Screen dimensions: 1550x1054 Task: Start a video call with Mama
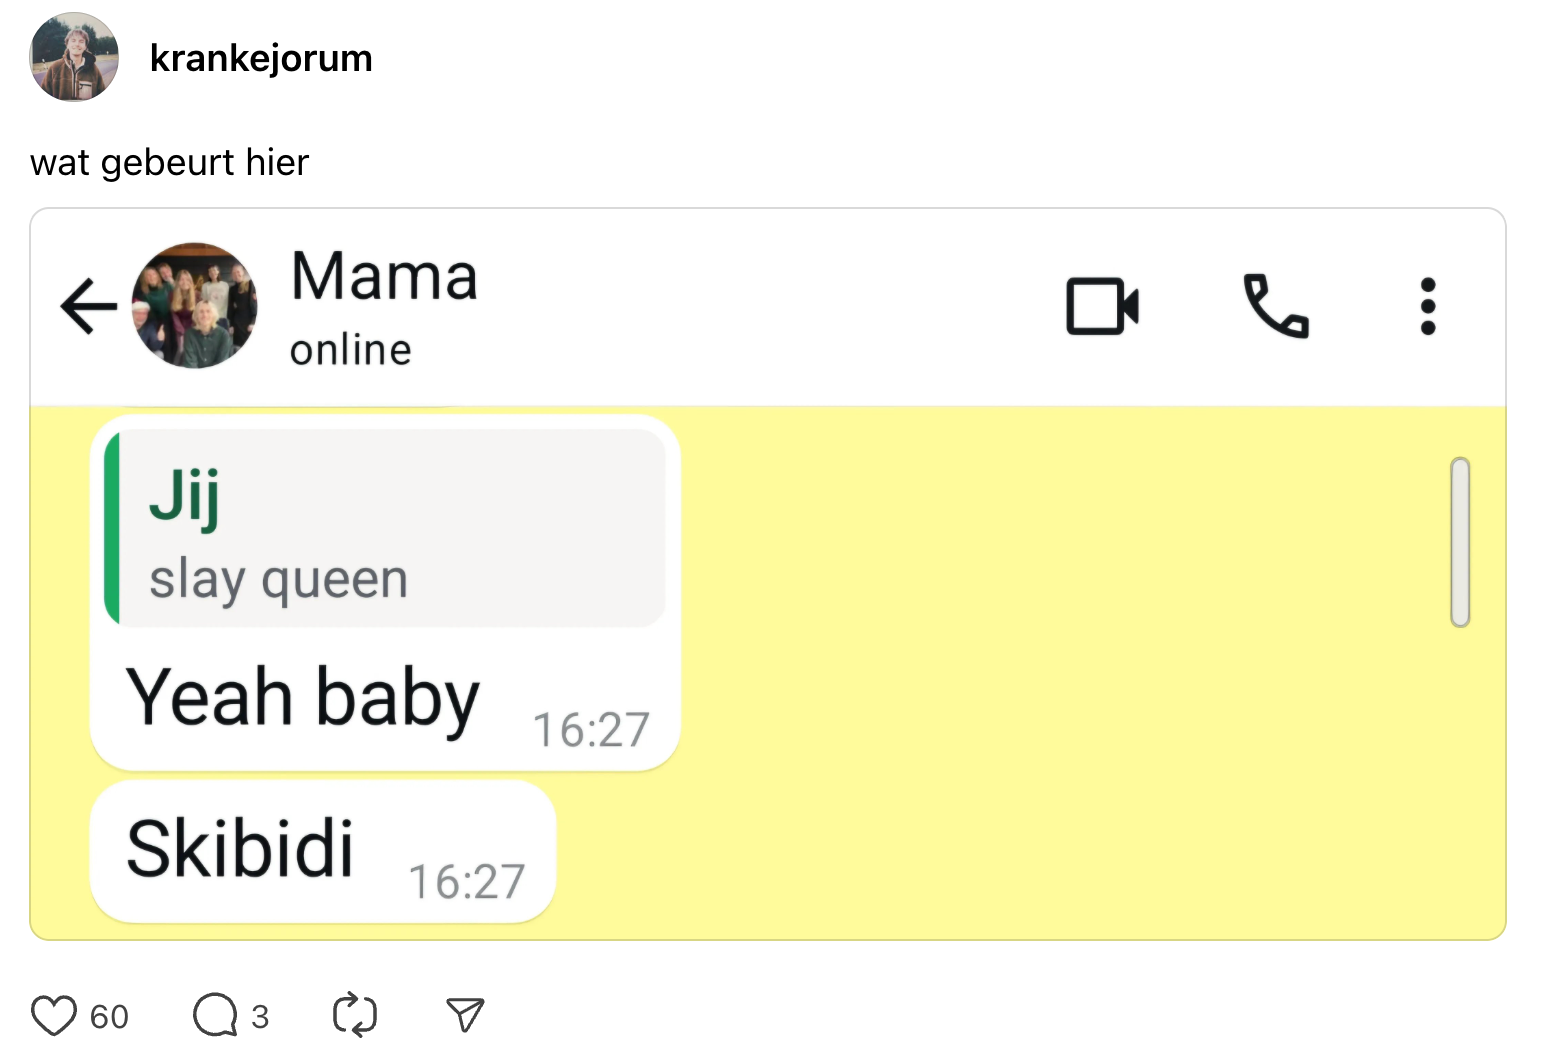click(x=1102, y=306)
